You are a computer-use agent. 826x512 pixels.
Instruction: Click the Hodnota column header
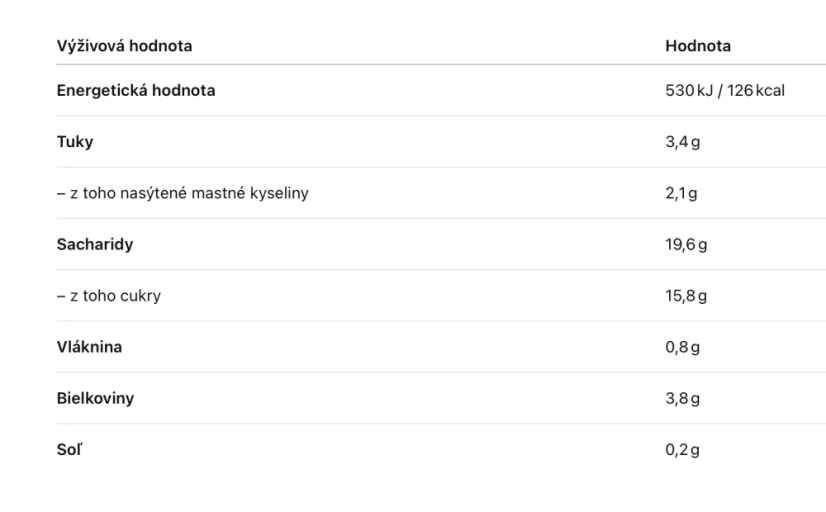tap(698, 46)
